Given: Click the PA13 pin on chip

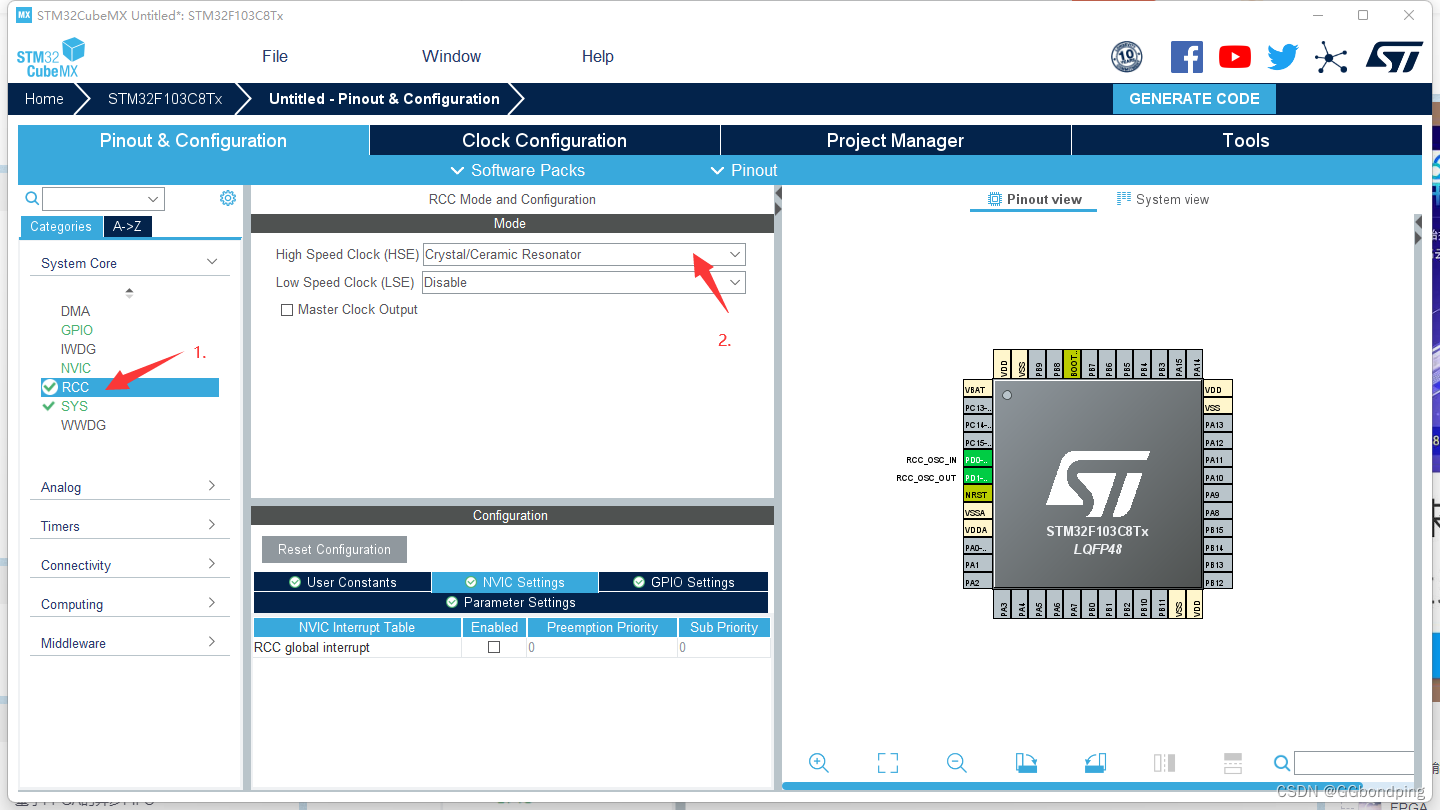Looking at the screenshot, I should pyautogui.click(x=1218, y=425).
